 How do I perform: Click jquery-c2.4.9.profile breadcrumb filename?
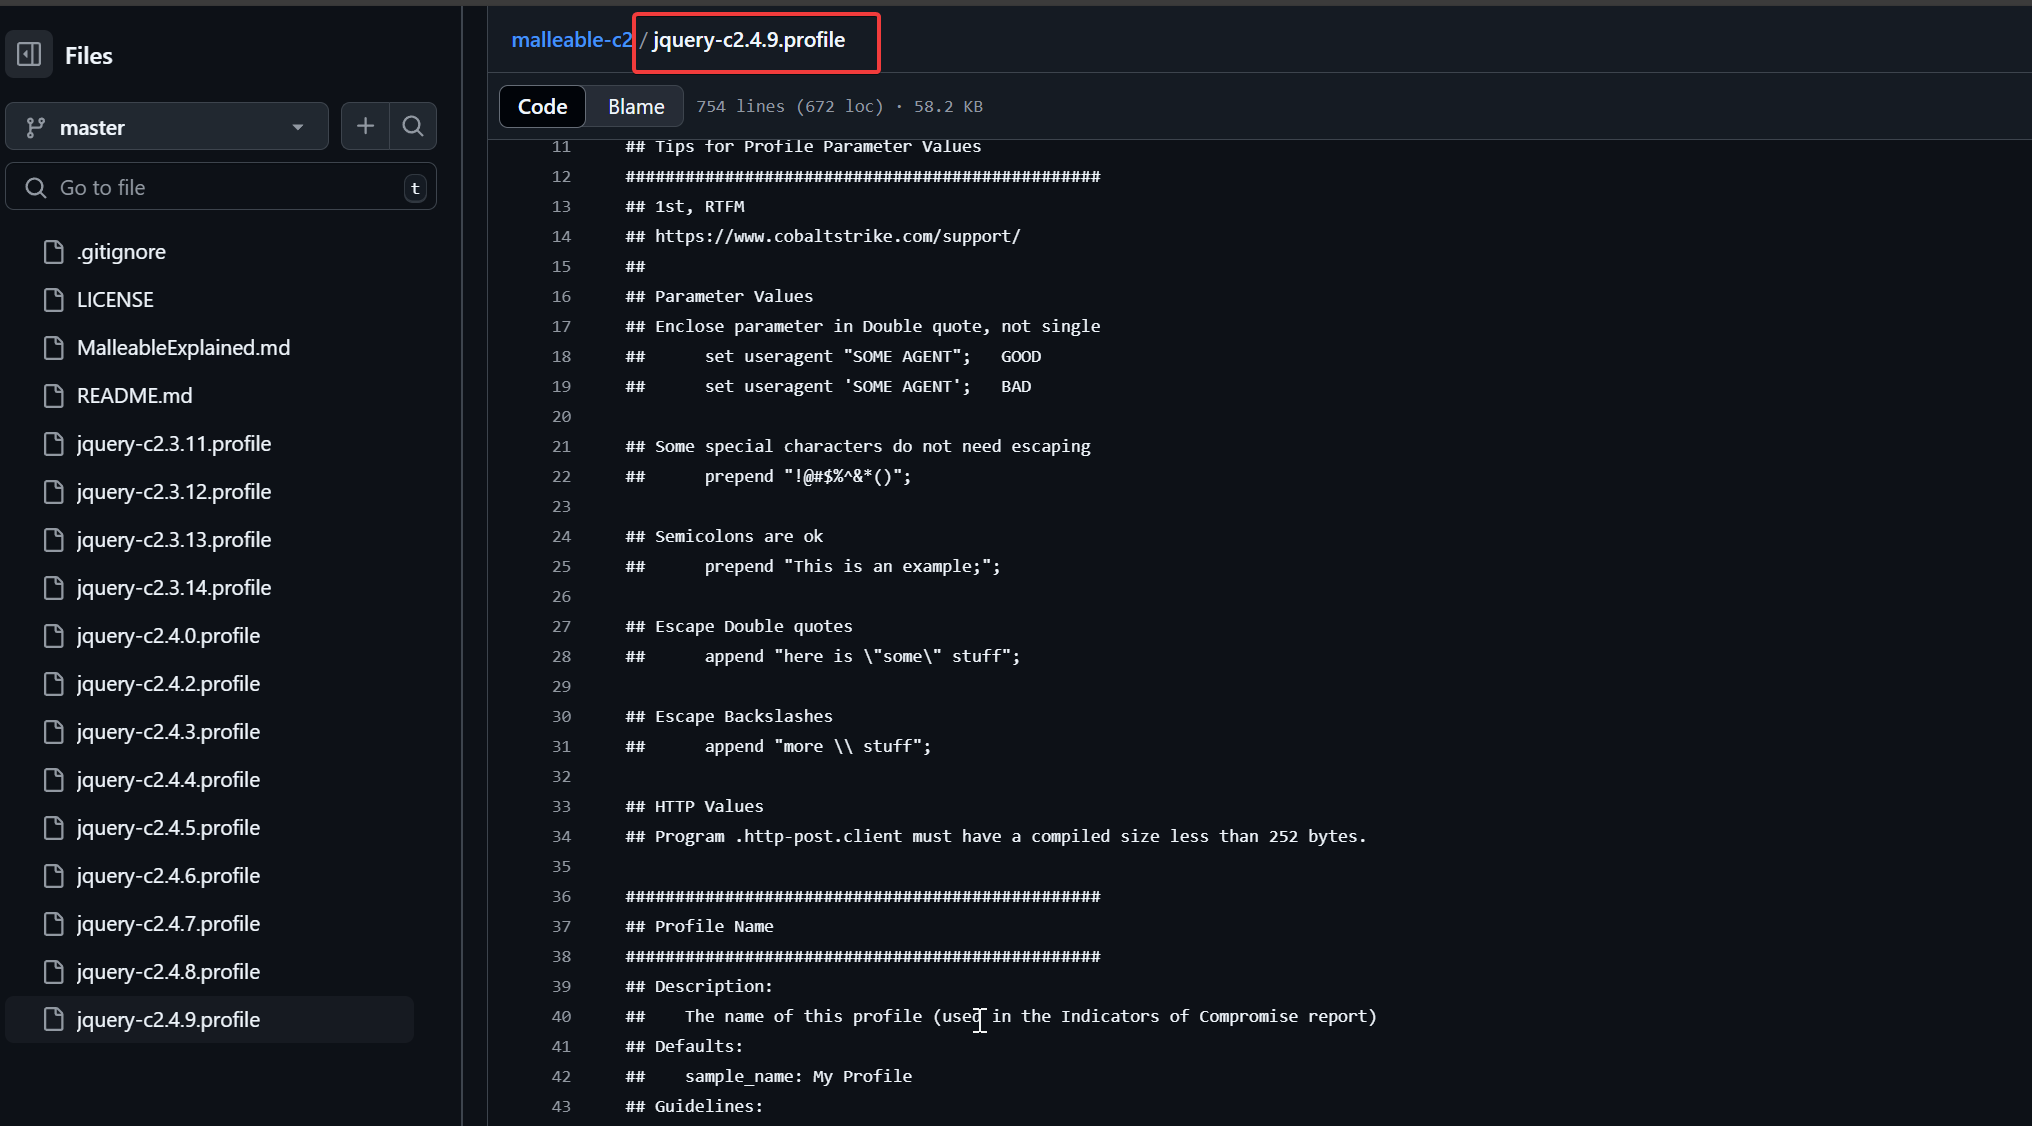749,40
